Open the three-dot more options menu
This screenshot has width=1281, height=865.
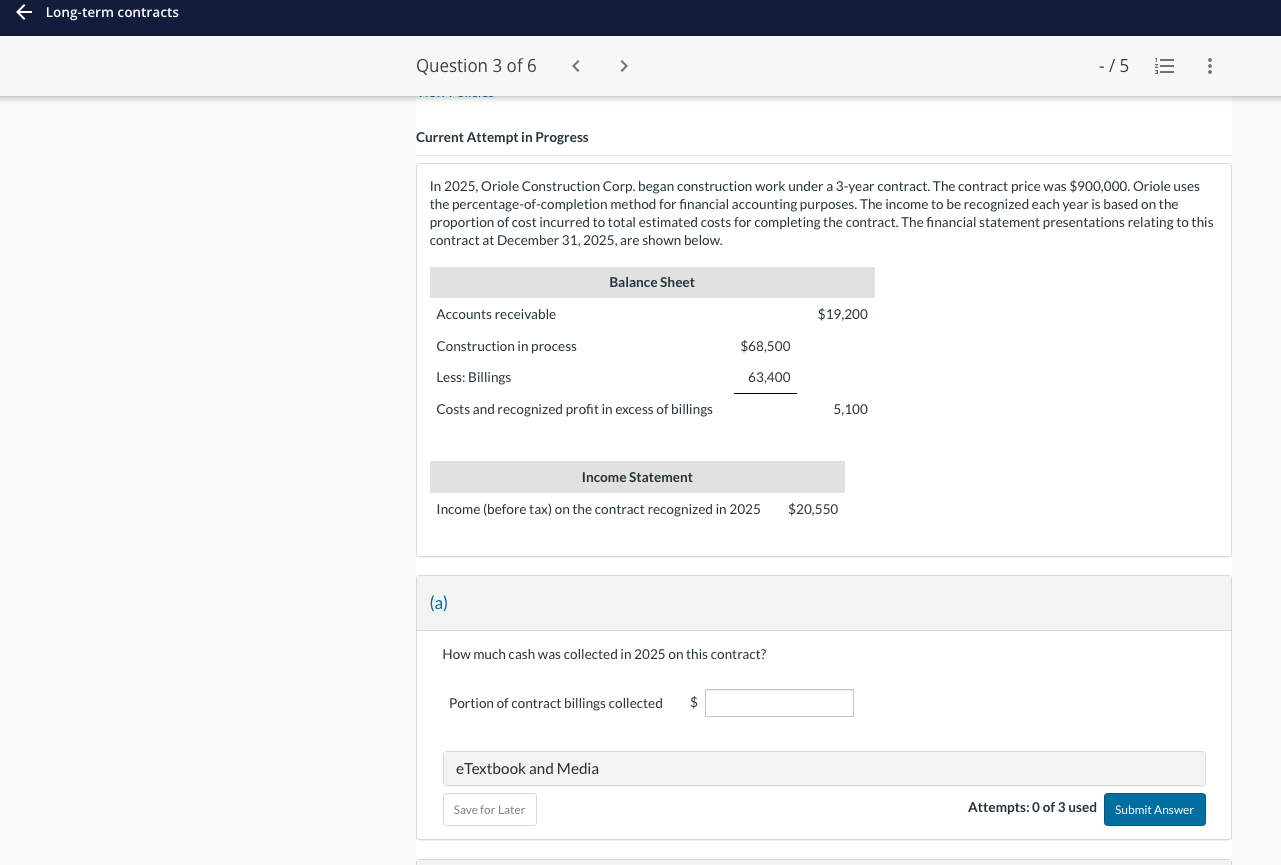pyautogui.click(x=1210, y=66)
